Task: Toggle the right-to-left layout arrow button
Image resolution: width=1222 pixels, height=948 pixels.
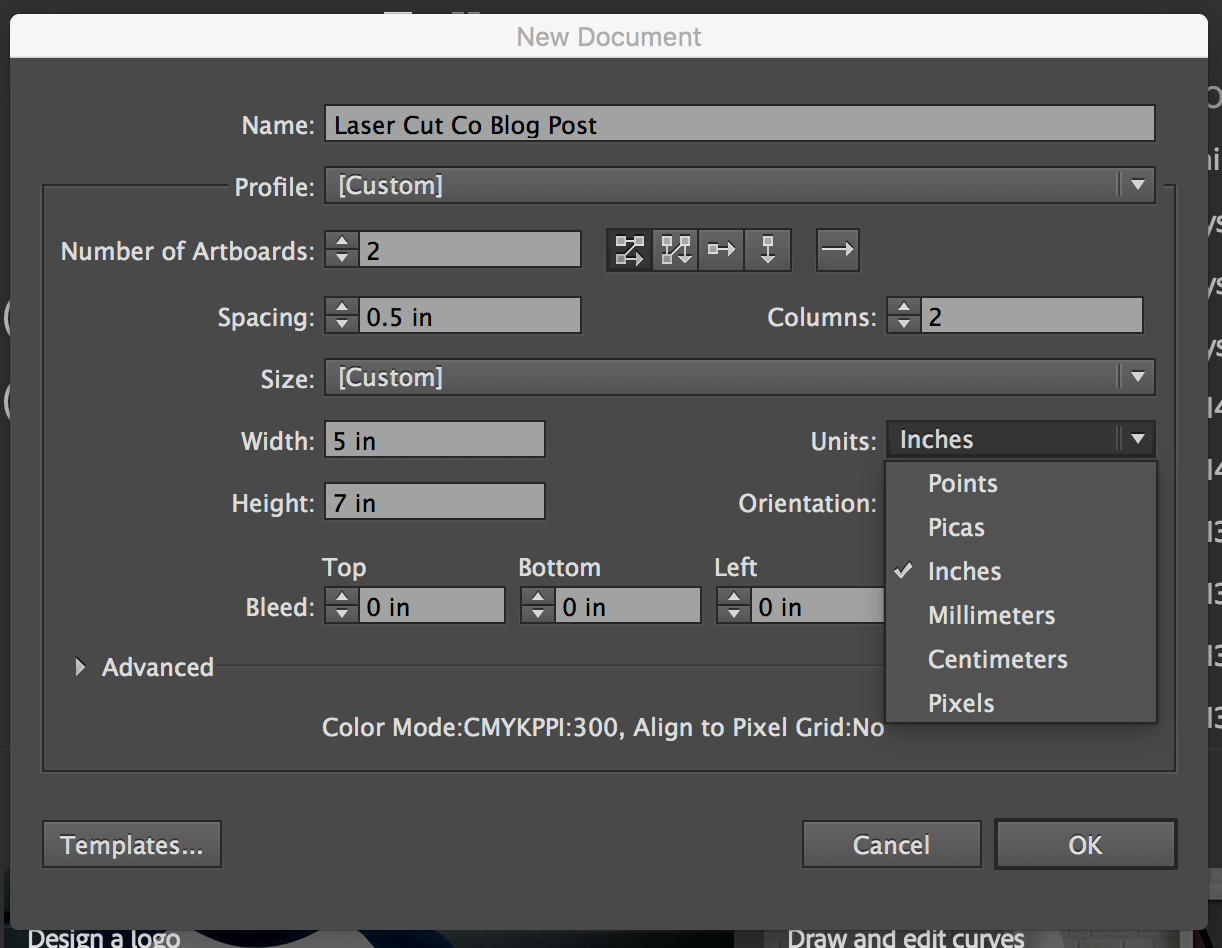Action: coord(838,250)
